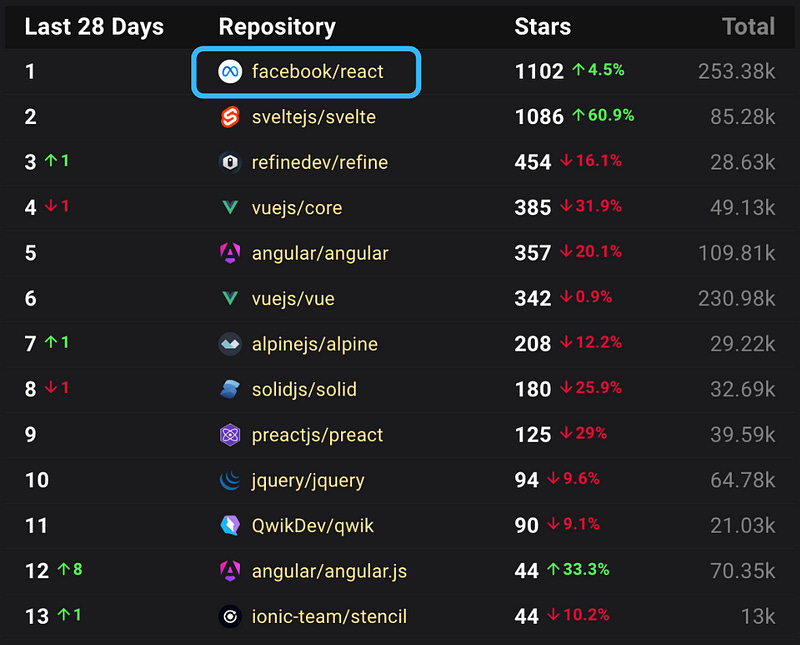Open the preactjs/preact repository link

(x=317, y=435)
